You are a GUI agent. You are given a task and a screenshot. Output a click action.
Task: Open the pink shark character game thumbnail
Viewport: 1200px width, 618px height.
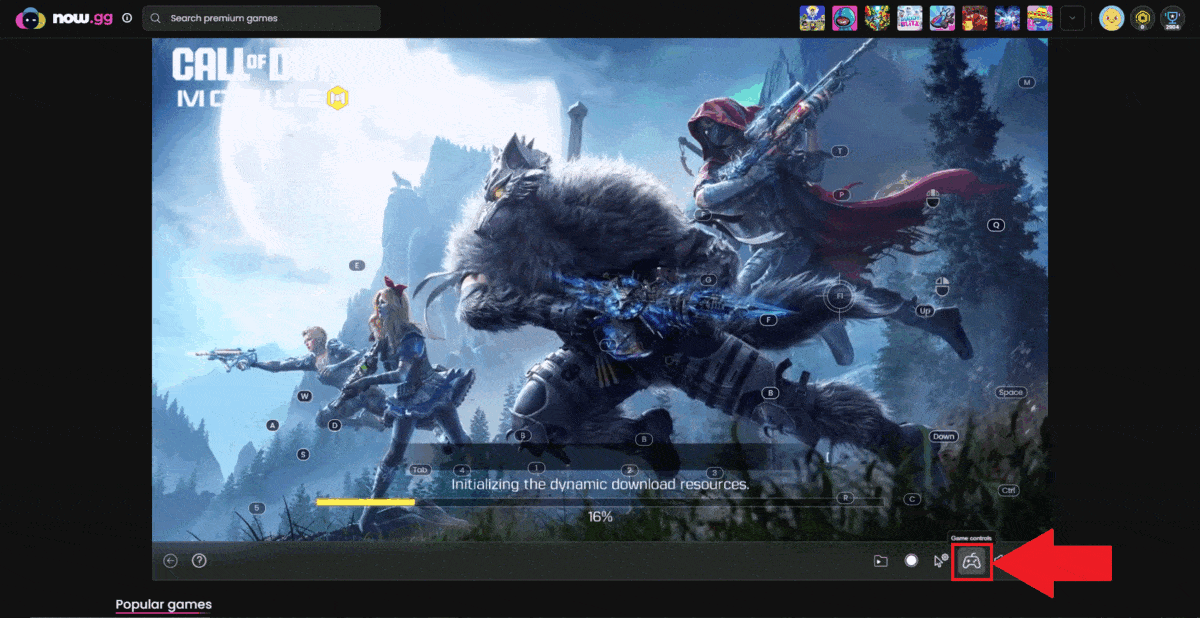845,18
